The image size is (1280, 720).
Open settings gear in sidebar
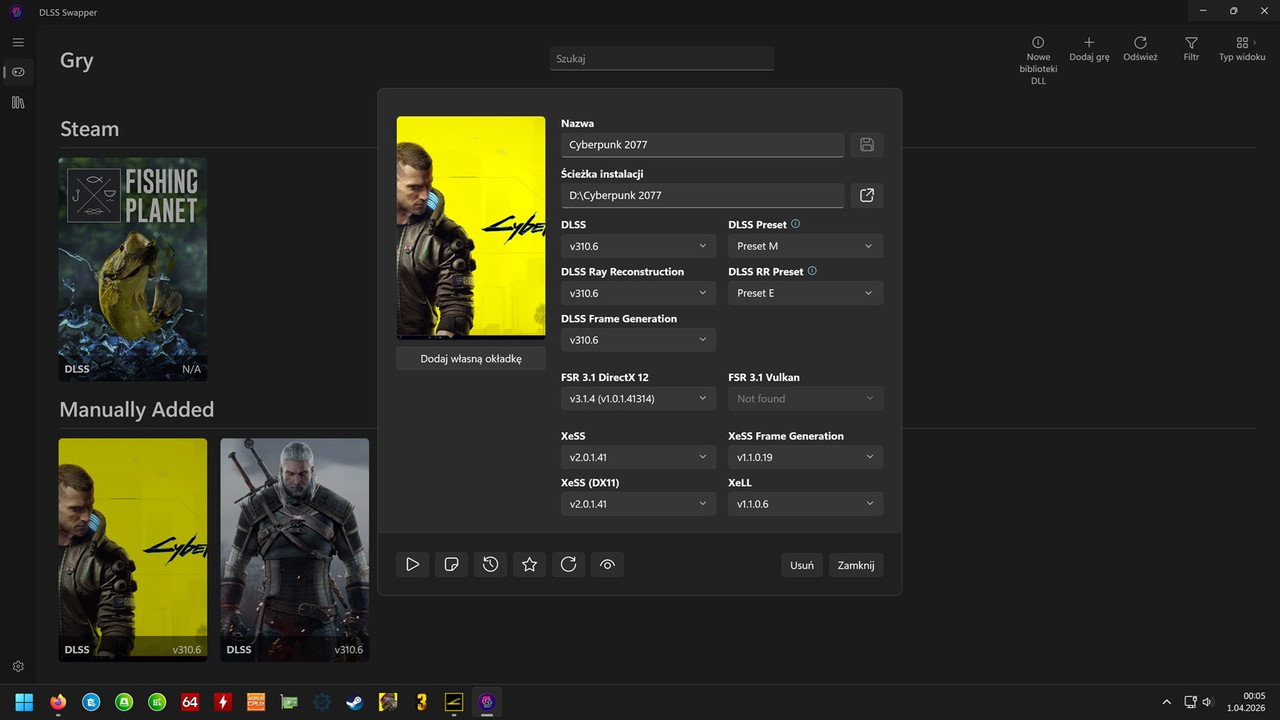click(18, 666)
